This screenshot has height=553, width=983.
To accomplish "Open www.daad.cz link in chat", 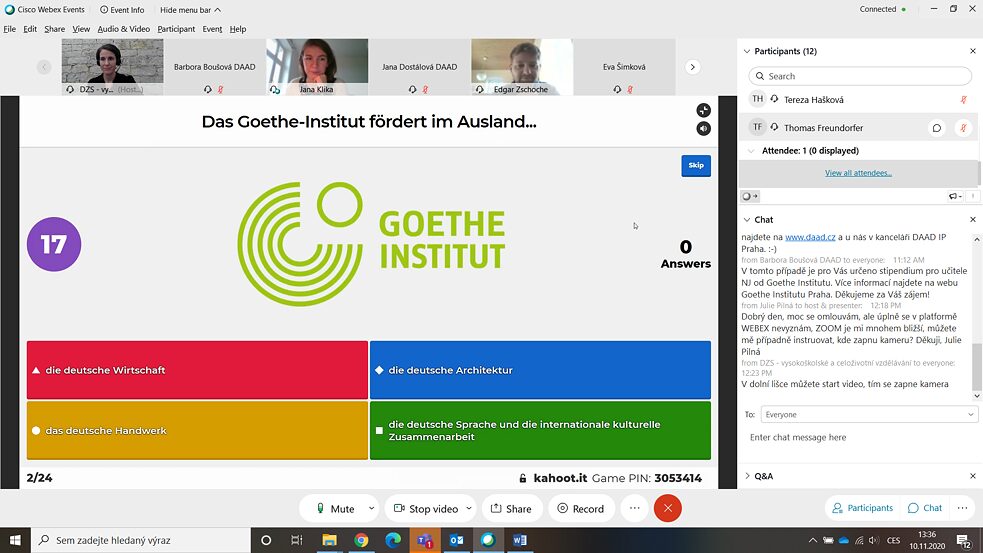I will point(810,237).
